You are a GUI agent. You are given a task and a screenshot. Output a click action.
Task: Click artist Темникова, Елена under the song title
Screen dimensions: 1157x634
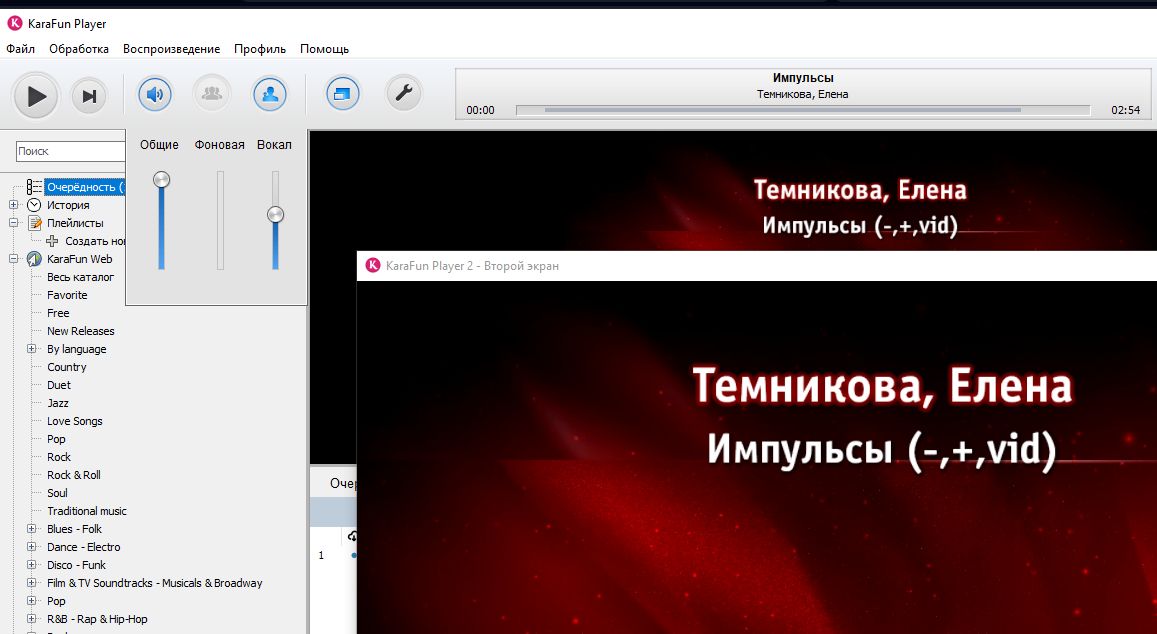(803, 94)
